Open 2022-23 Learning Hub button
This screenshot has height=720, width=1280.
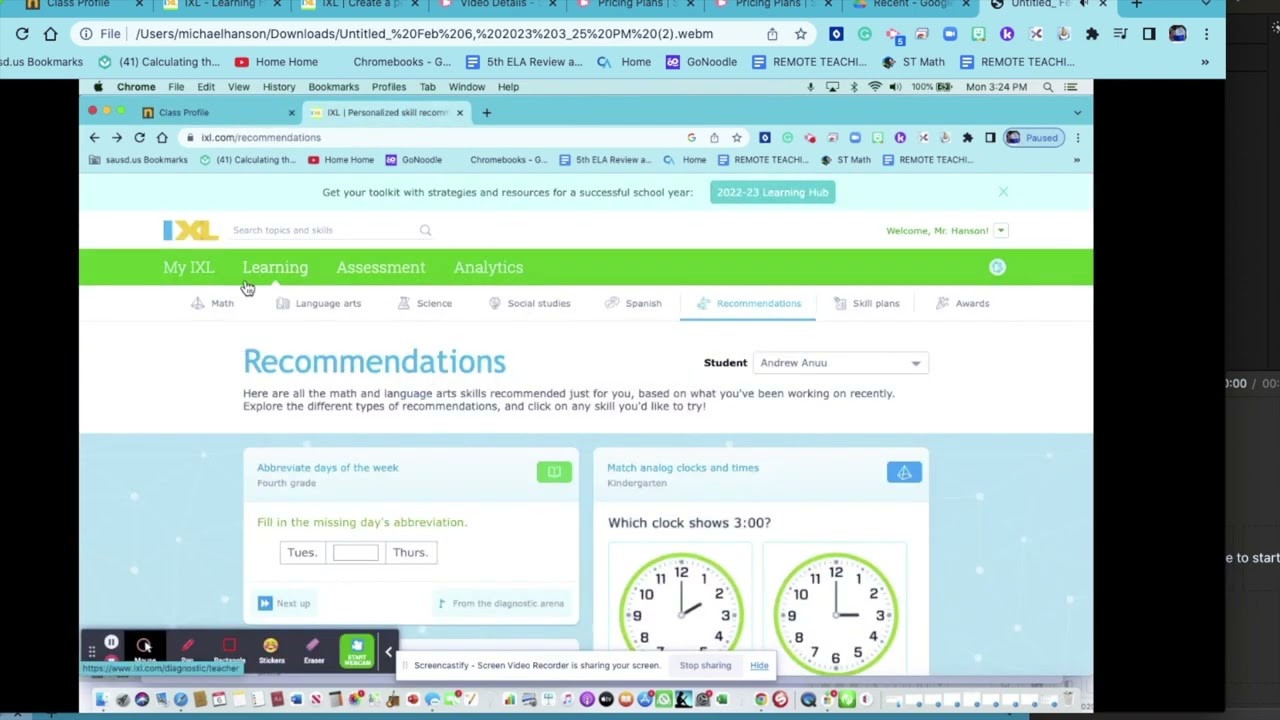pyautogui.click(x=772, y=192)
